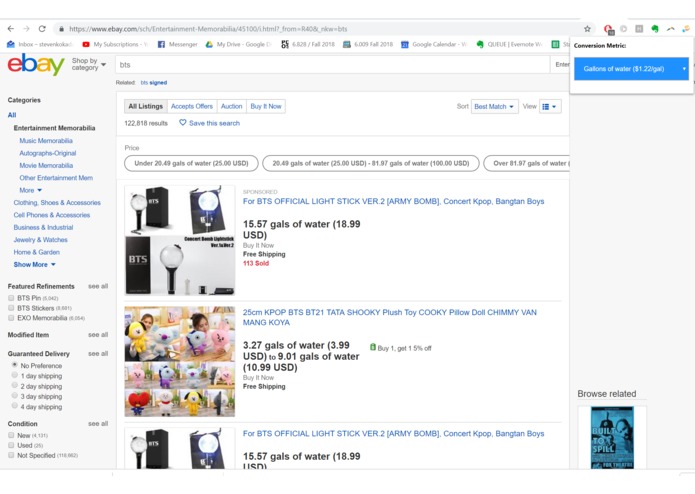Open the Google Calendar bookmark

tap(434, 44)
